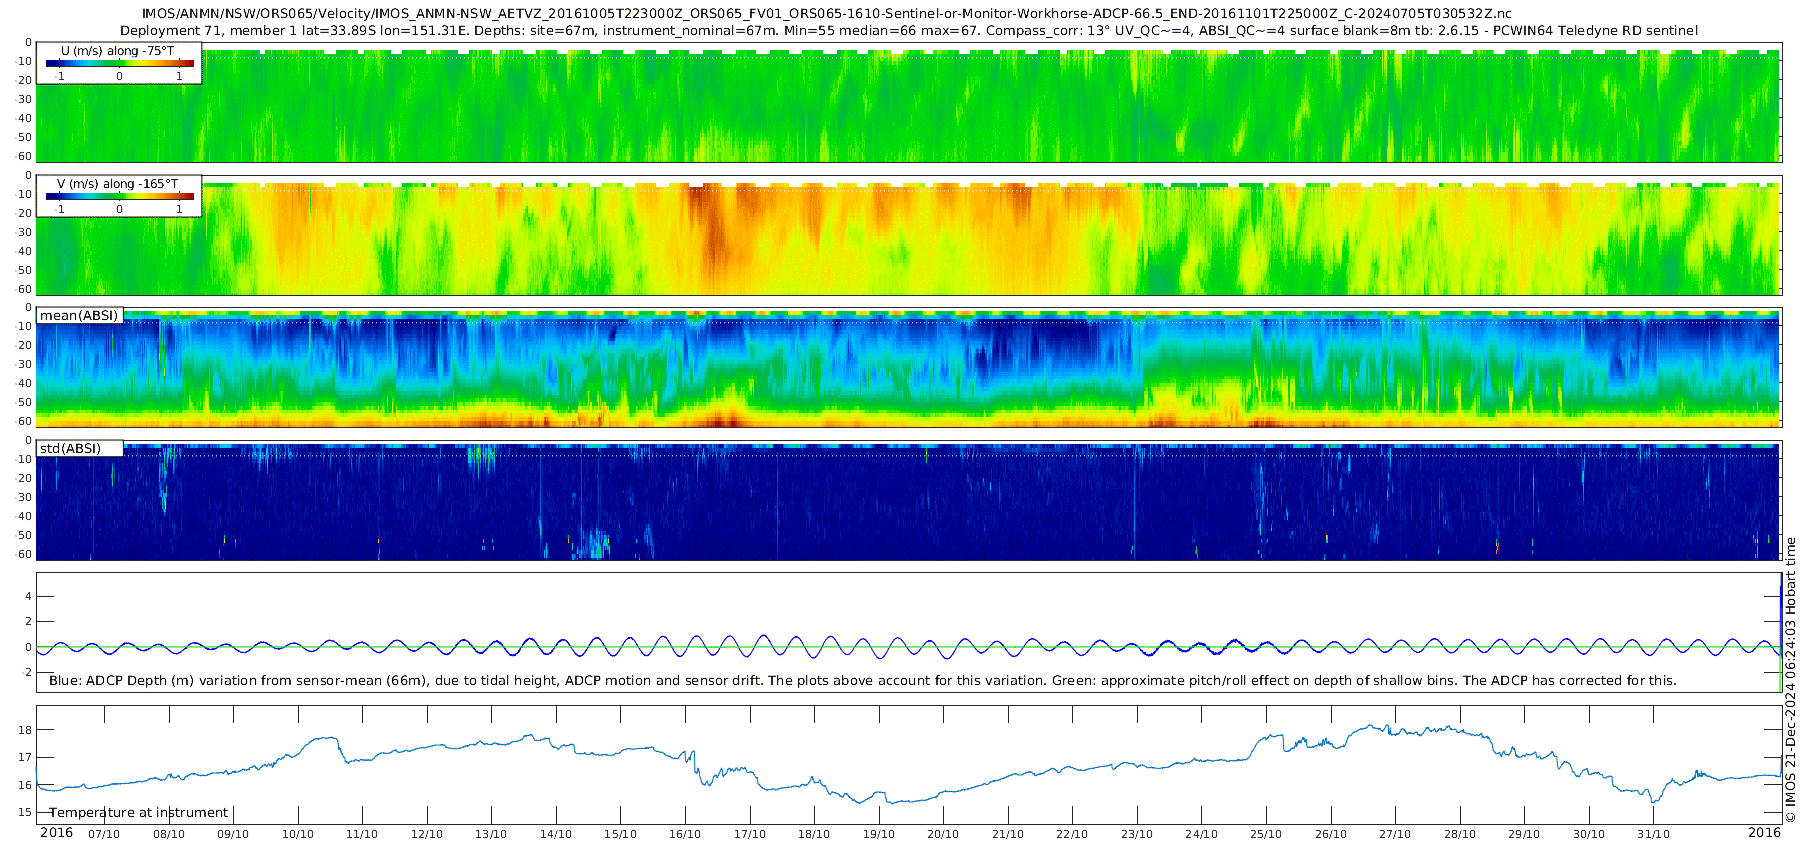The height and width of the screenshot is (850, 1800).
Task: Click the 28/10 date tick label
Action: (1460, 834)
